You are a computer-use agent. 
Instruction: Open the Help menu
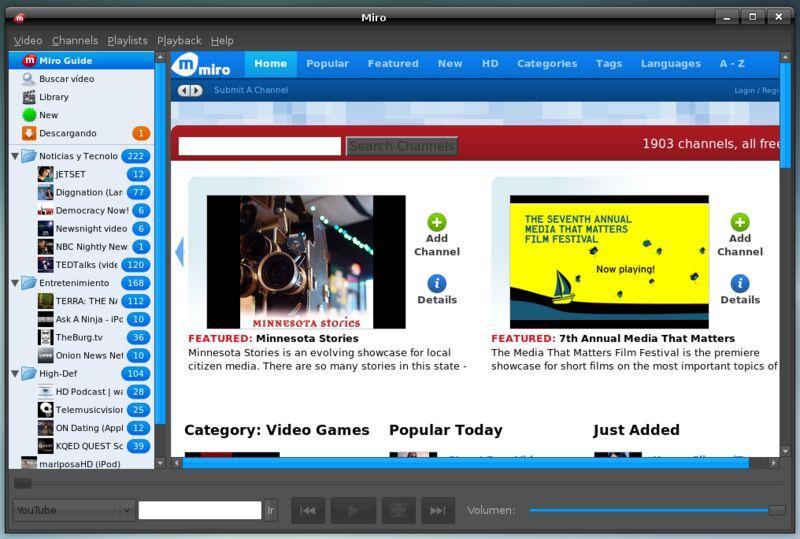(222, 40)
